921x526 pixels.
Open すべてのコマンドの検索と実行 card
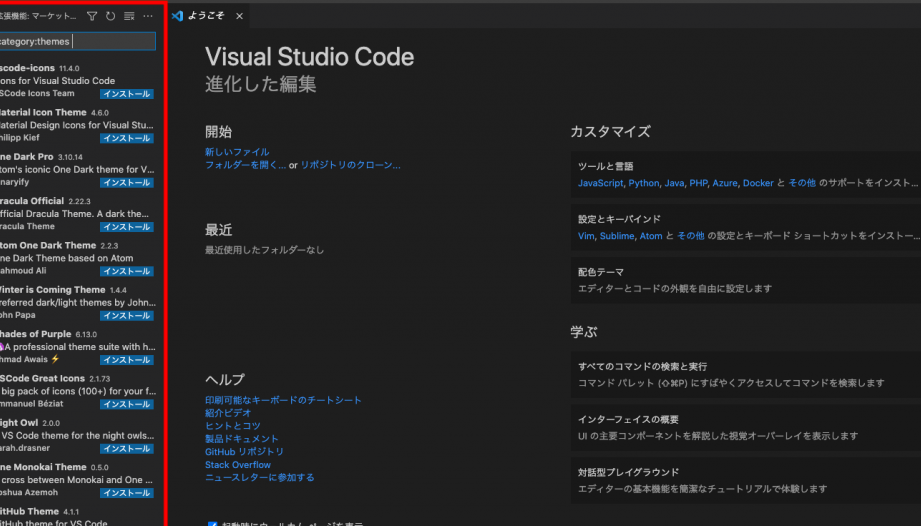746,375
